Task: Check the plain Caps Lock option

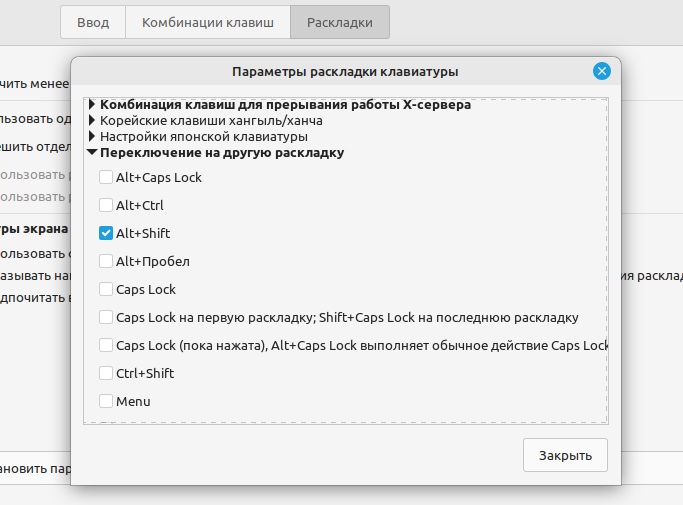Action: tap(106, 289)
